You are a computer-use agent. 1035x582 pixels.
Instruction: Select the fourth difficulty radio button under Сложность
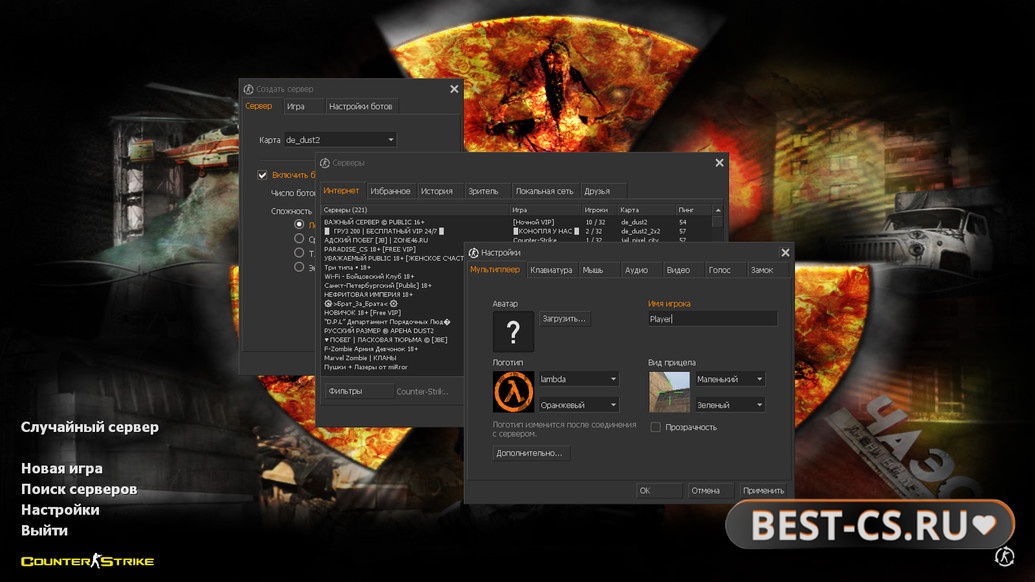pos(299,267)
